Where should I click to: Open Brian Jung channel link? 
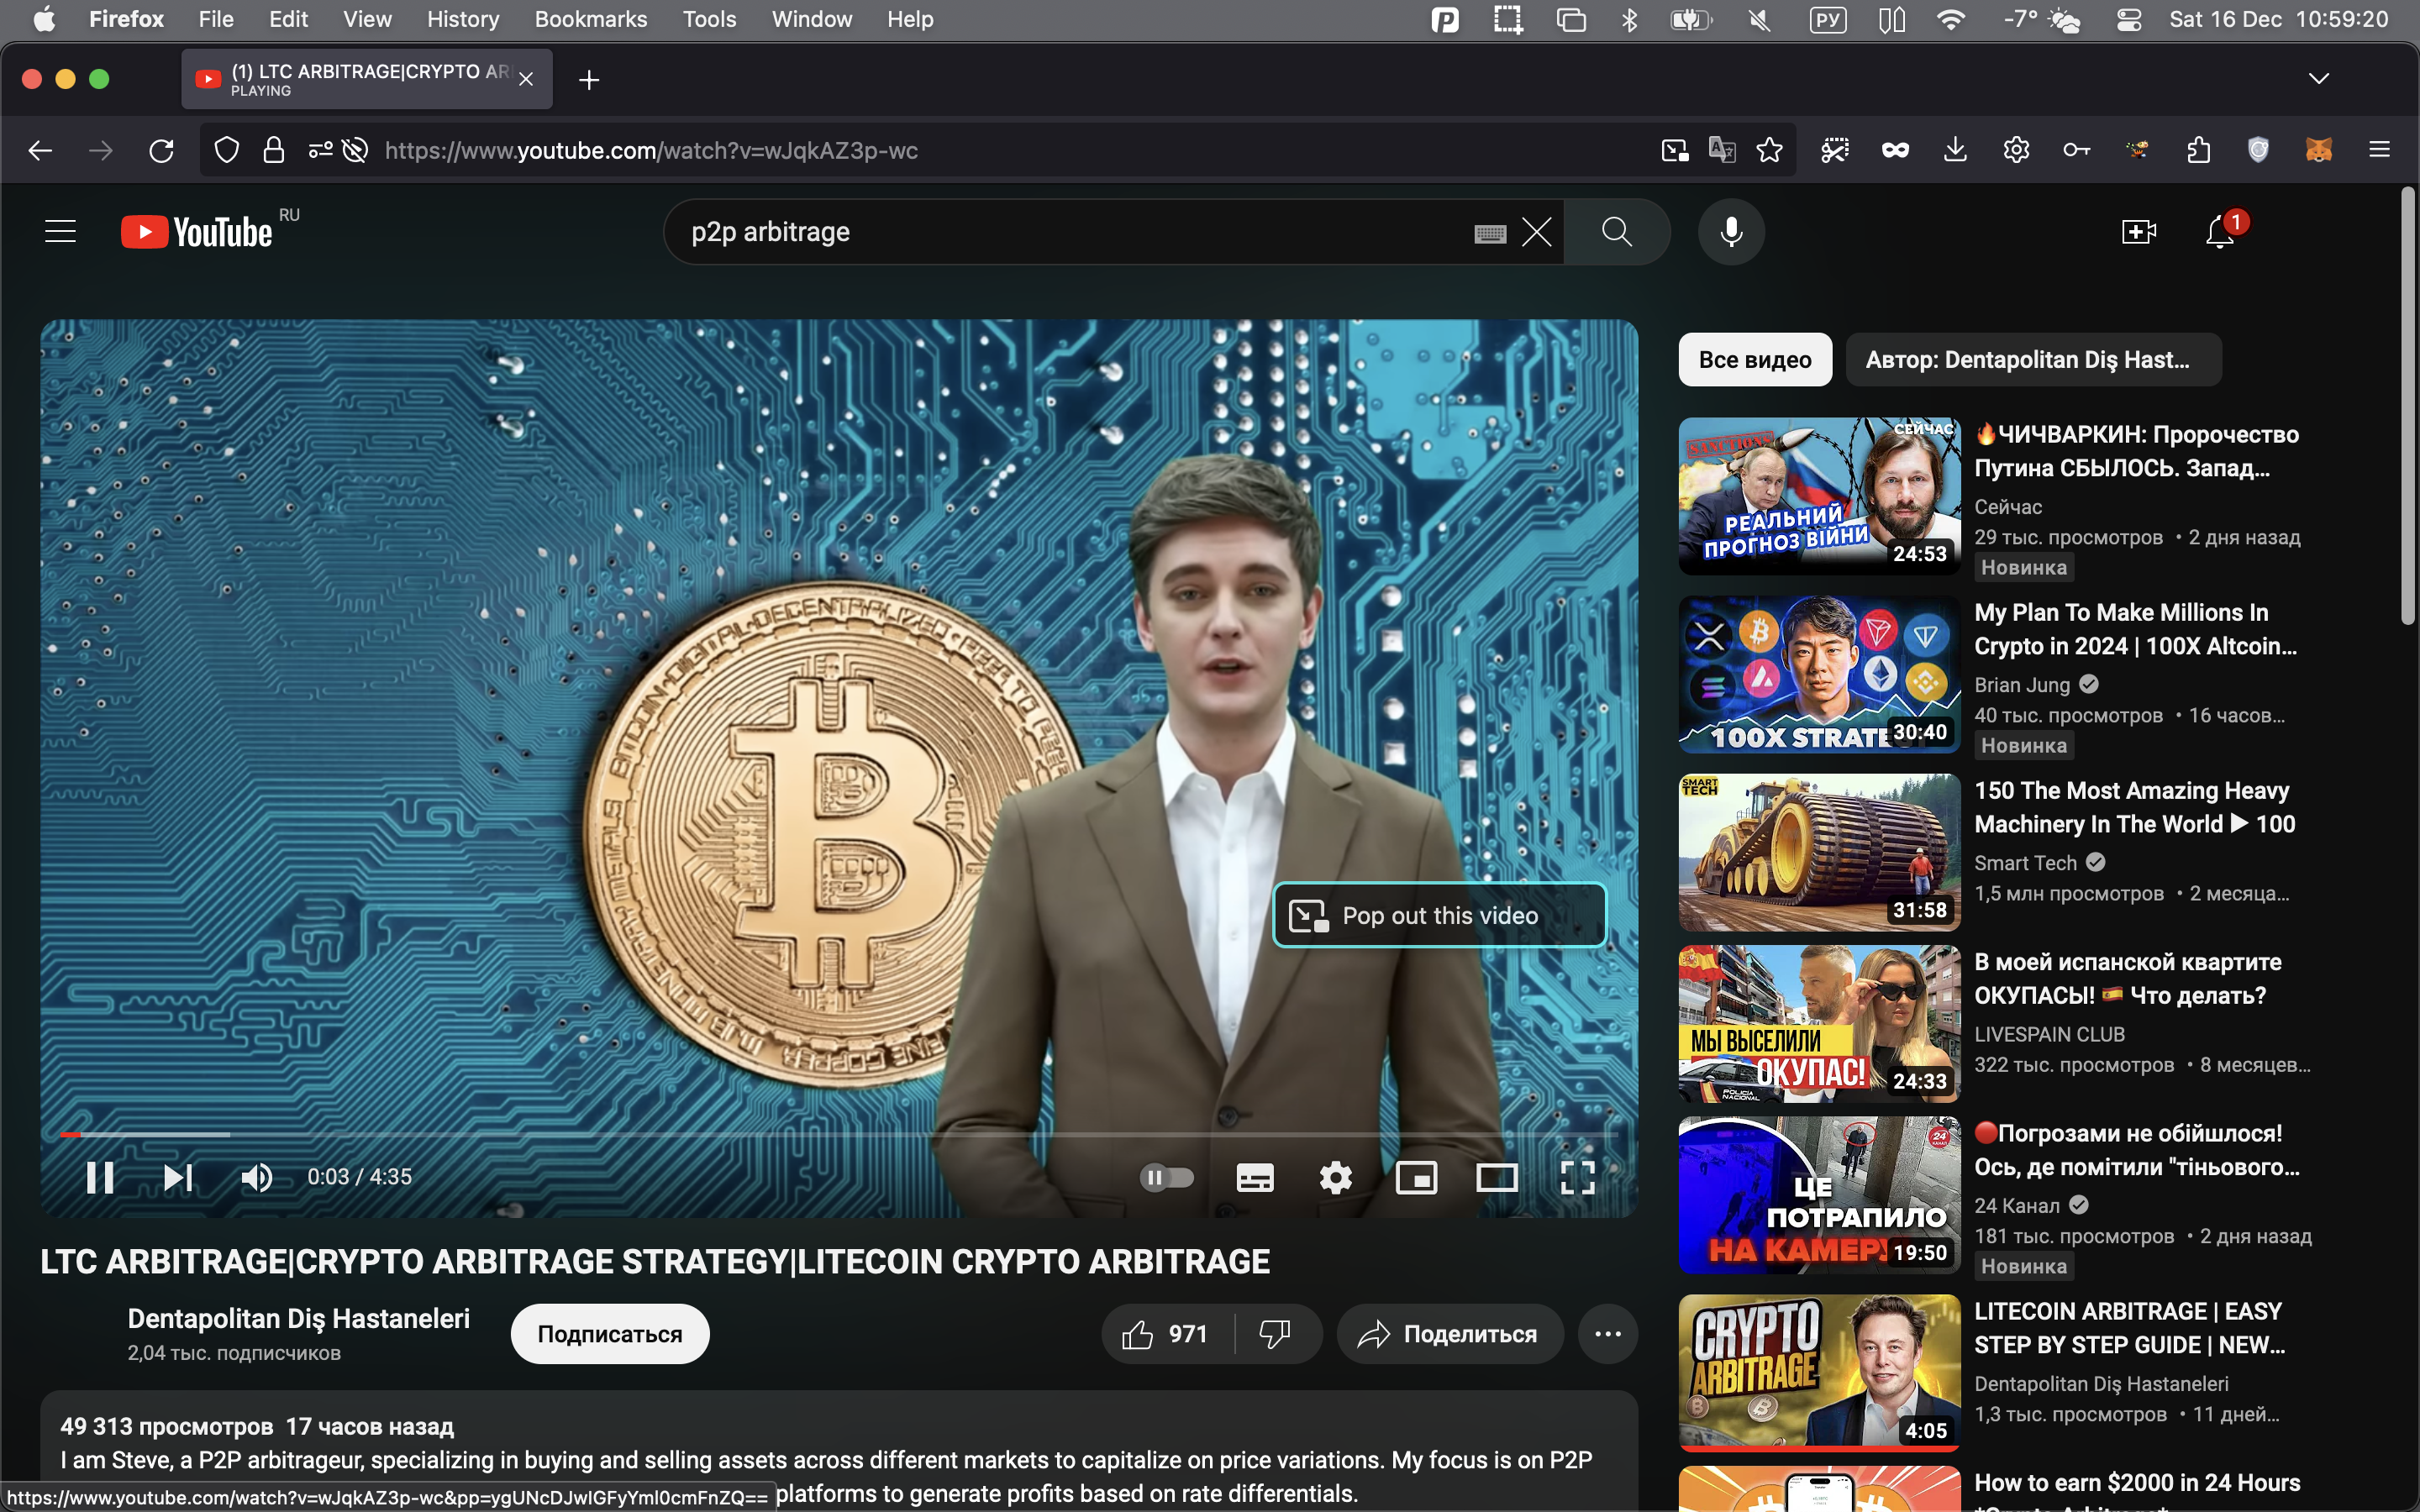pyautogui.click(x=2021, y=685)
